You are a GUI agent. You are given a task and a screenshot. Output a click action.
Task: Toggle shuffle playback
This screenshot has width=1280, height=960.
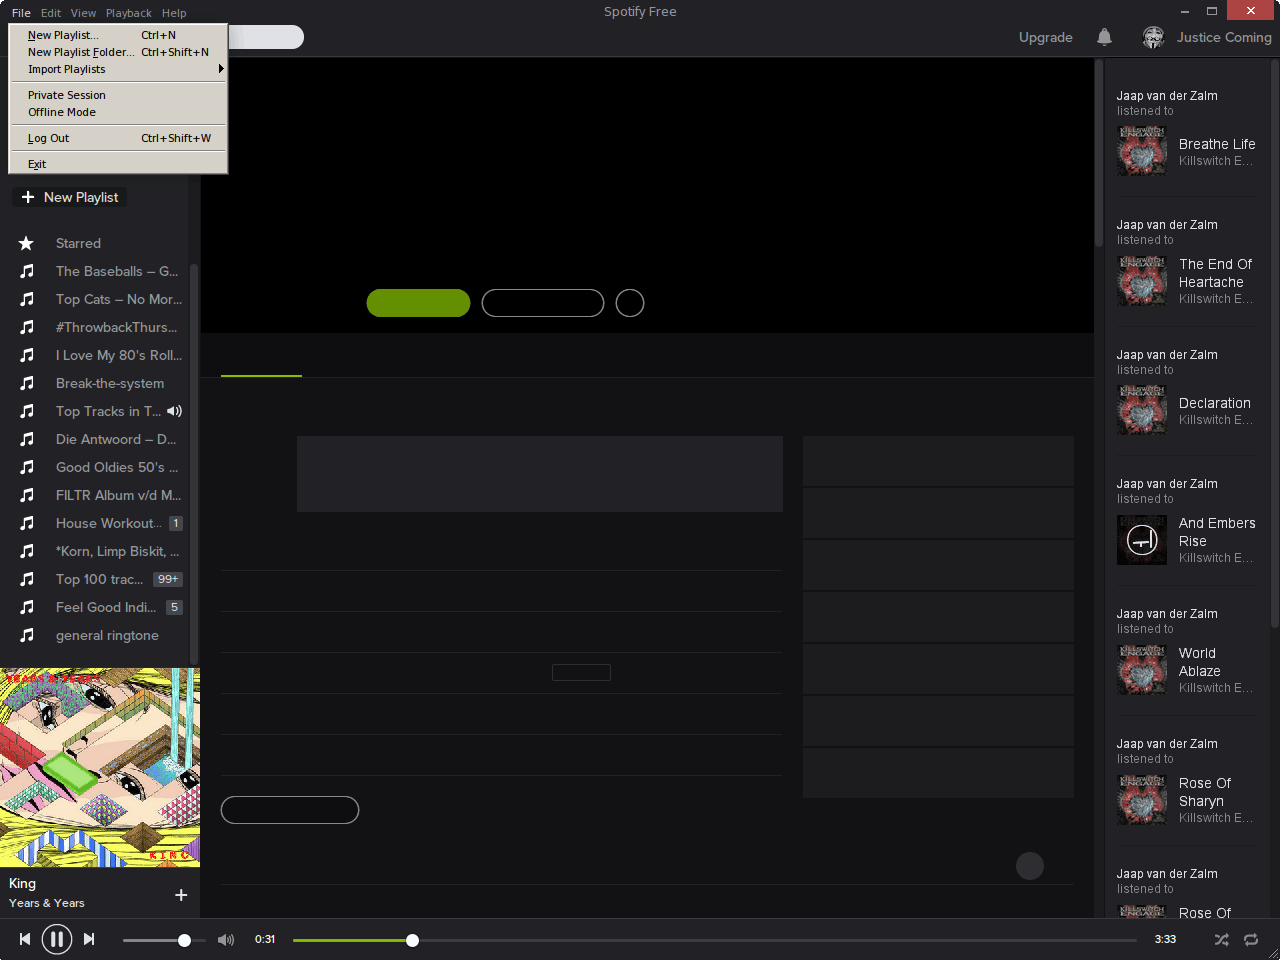coord(1221,940)
